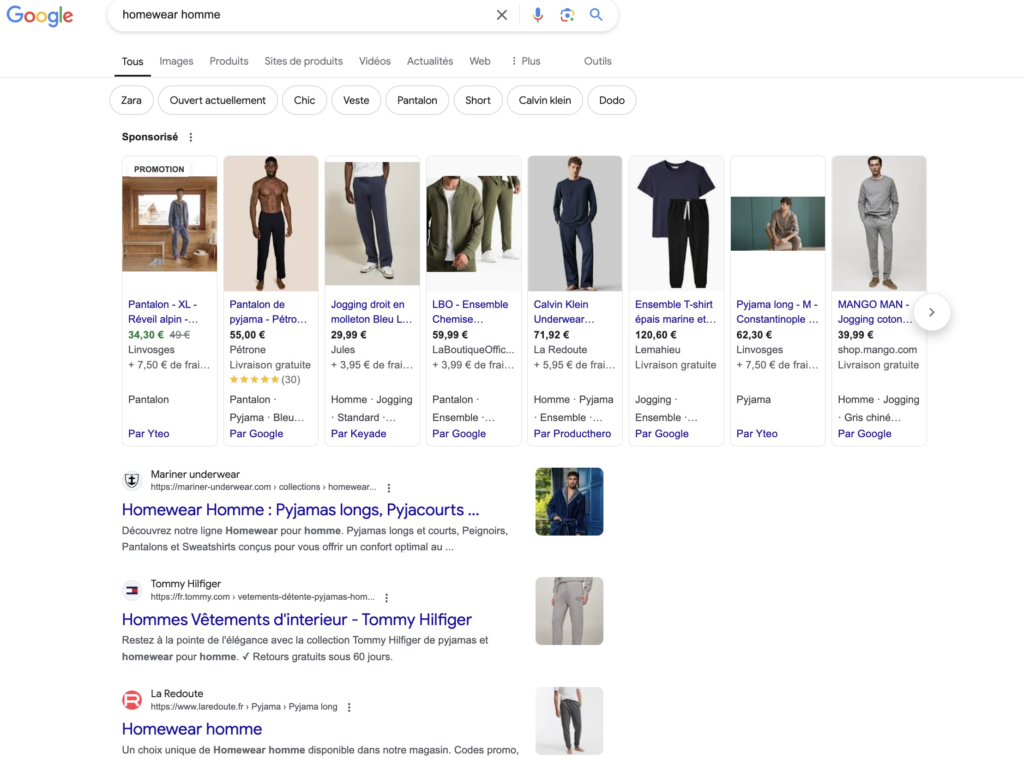Viewport: 1024px width, 759px height.
Task: Apply the Pantalon filter chip
Action: (417, 100)
